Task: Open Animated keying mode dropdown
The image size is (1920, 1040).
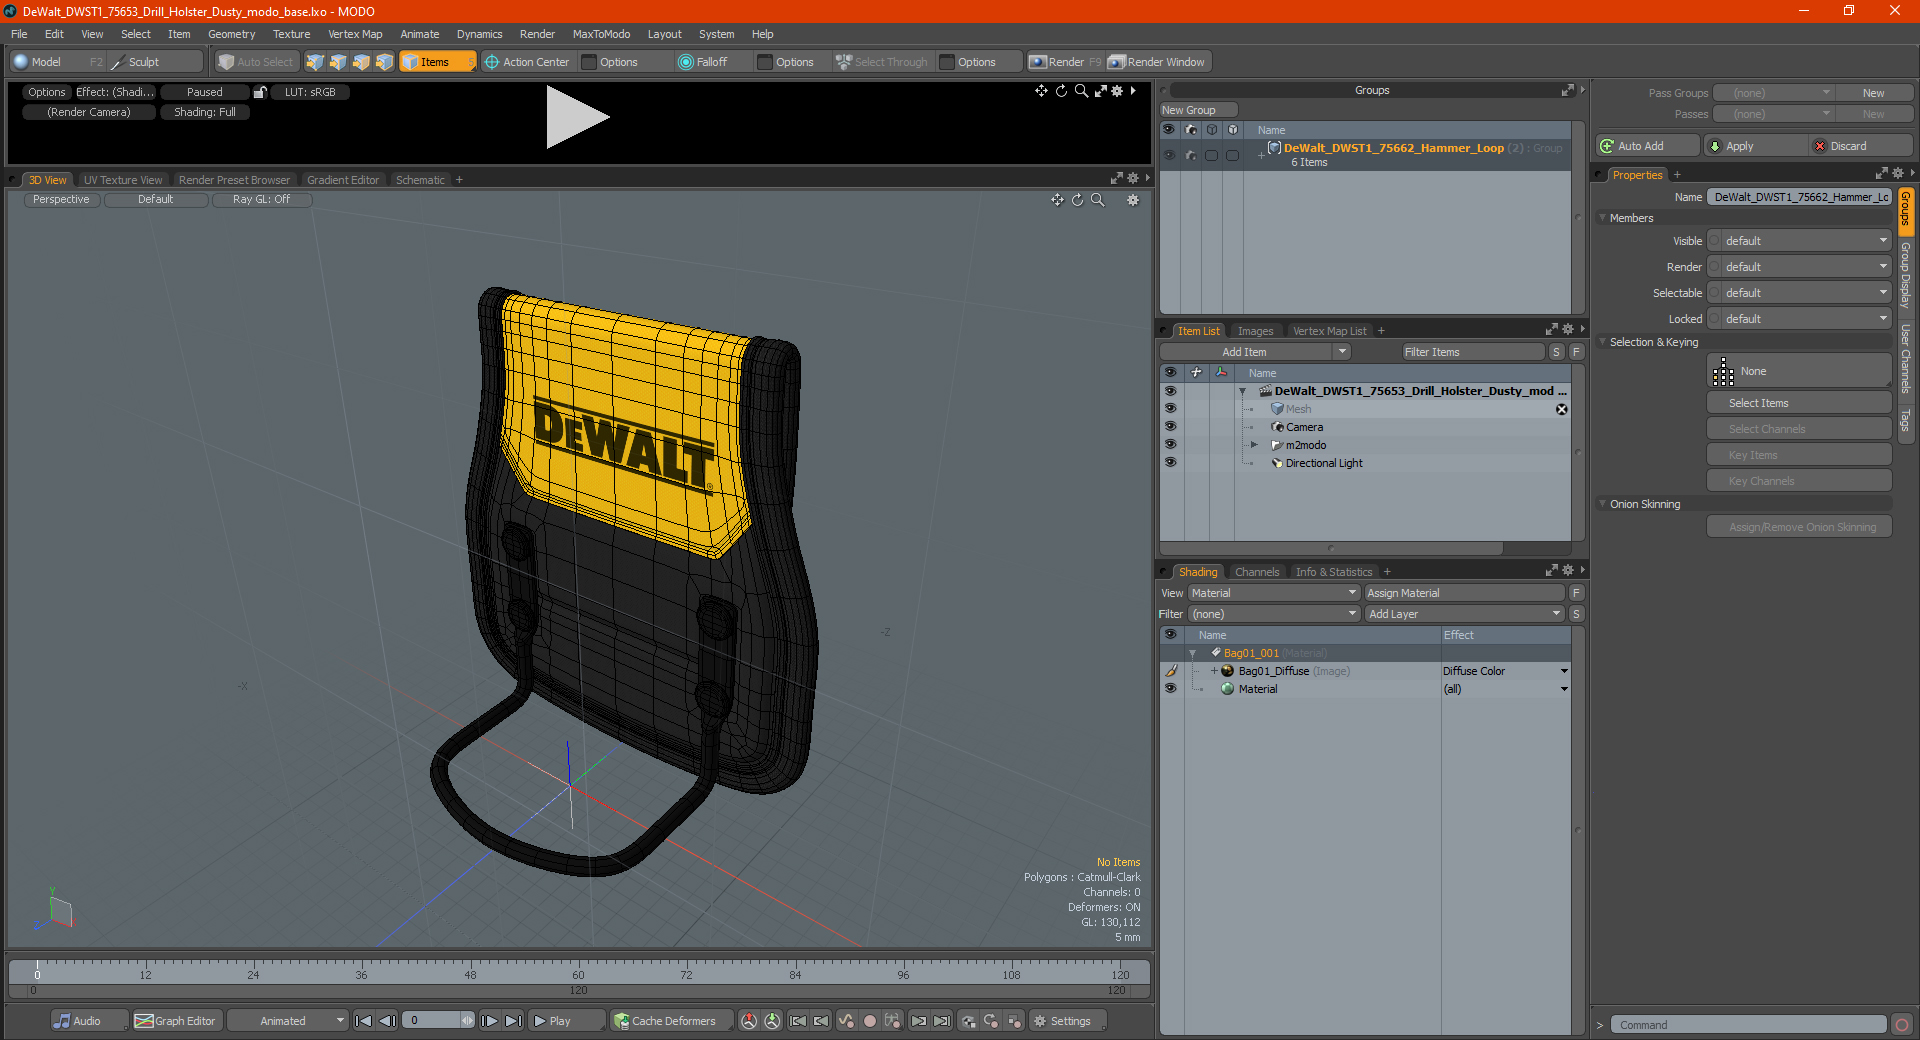Action: click(x=288, y=1021)
